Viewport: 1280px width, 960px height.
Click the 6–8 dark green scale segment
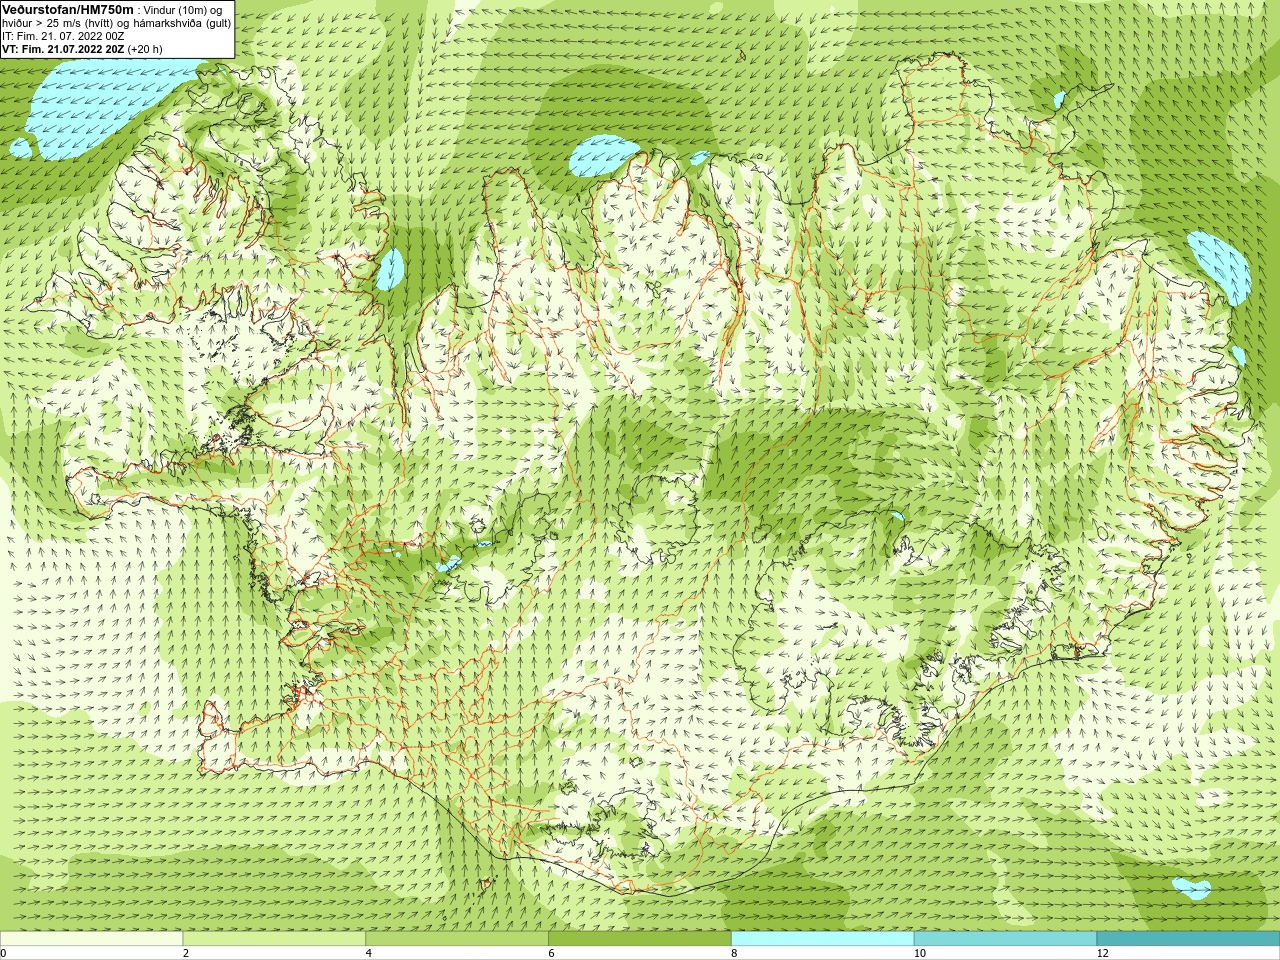pyautogui.click(x=640, y=939)
